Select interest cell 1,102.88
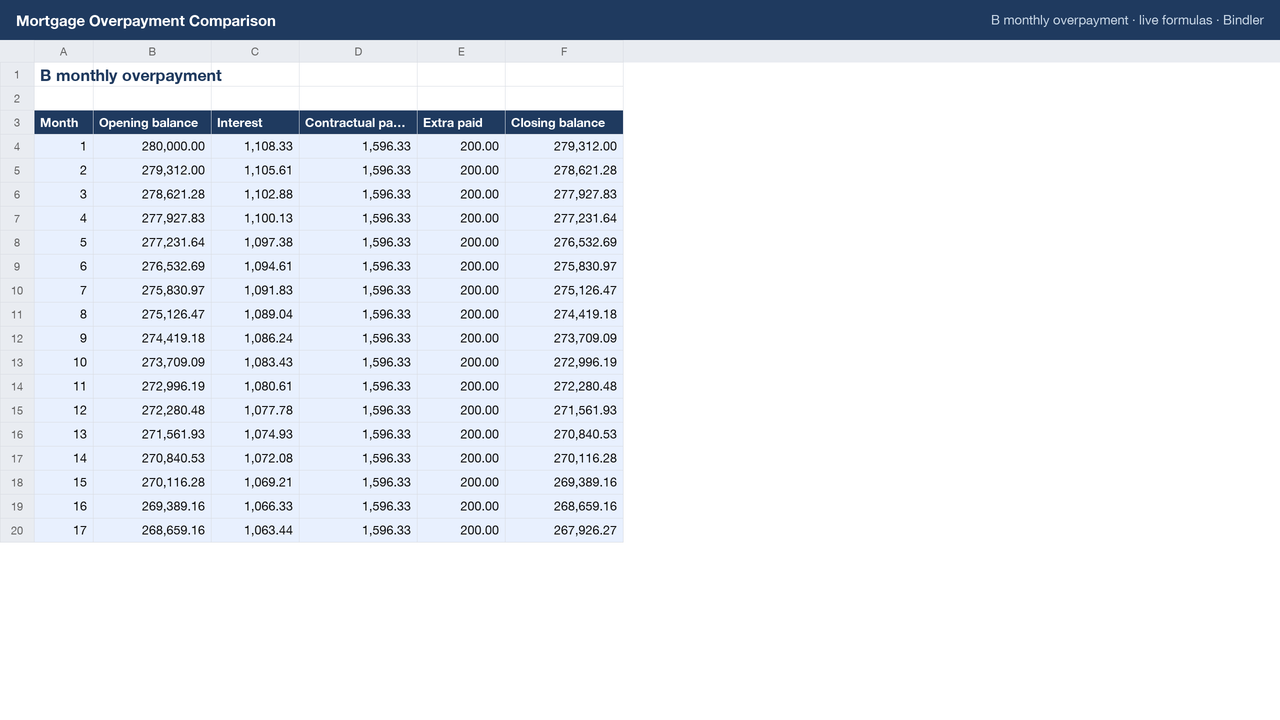The height and width of the screenshot is (720, 1280). pos(255,195)
